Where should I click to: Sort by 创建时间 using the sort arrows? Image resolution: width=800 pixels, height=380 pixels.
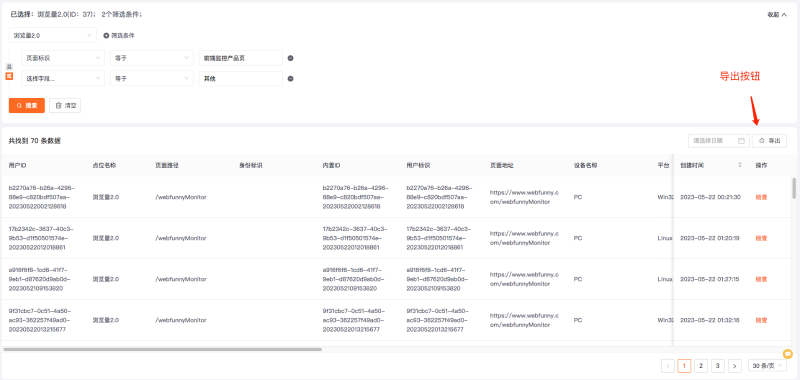[x=740, y=165]
